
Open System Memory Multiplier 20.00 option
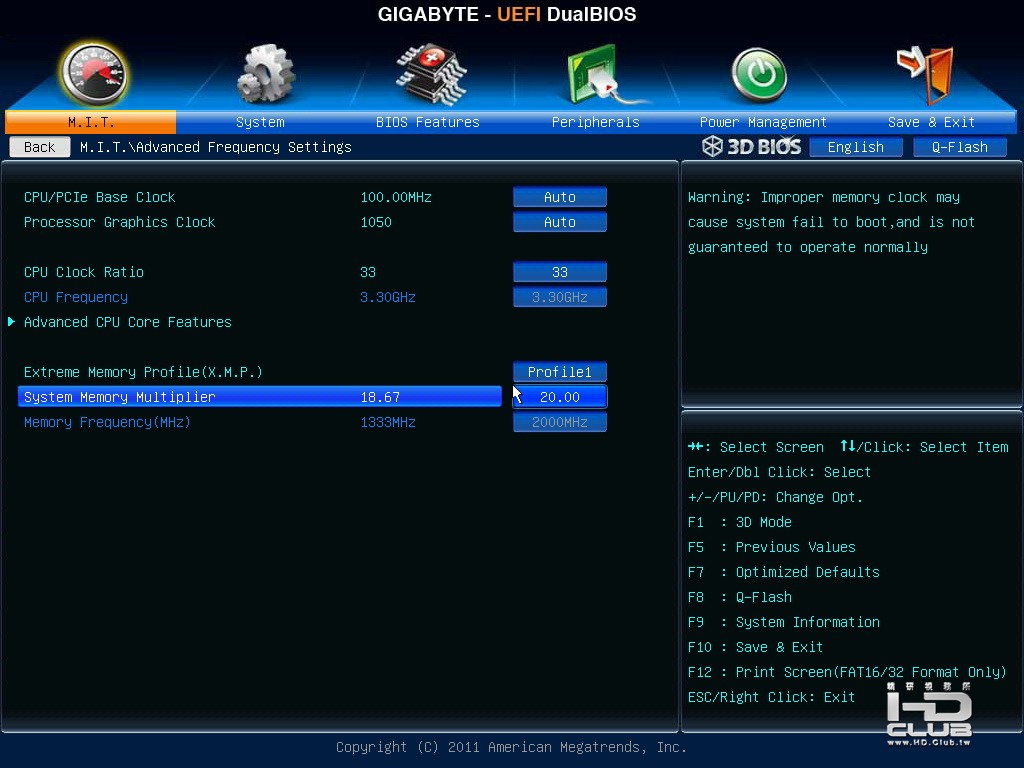(x=560, y=396)
